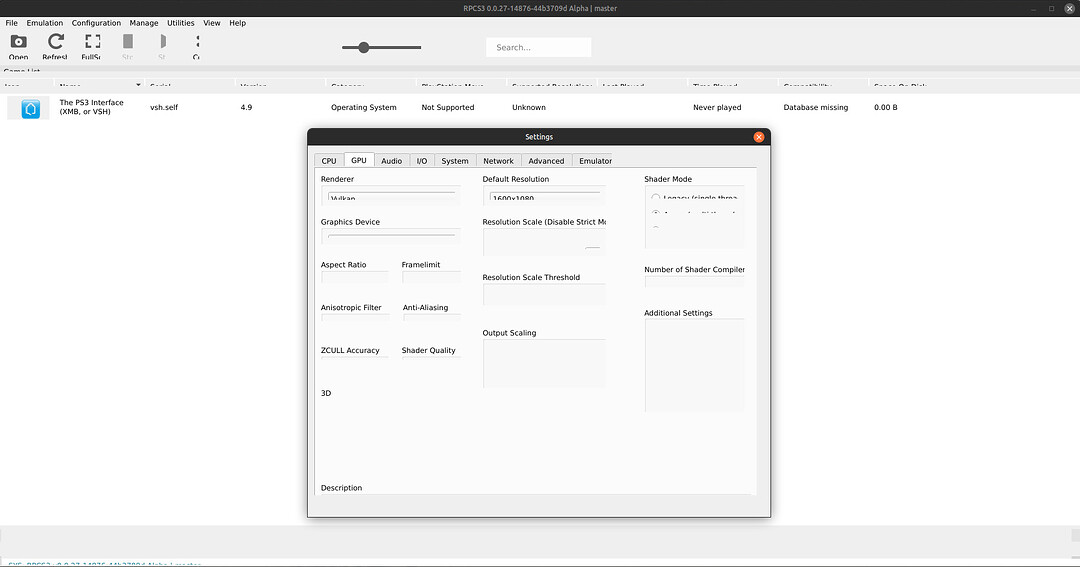Viewport: 1080px width, 567px height.
Task: Switch to the CPU settings tab
Action: [x=329, y=161]
